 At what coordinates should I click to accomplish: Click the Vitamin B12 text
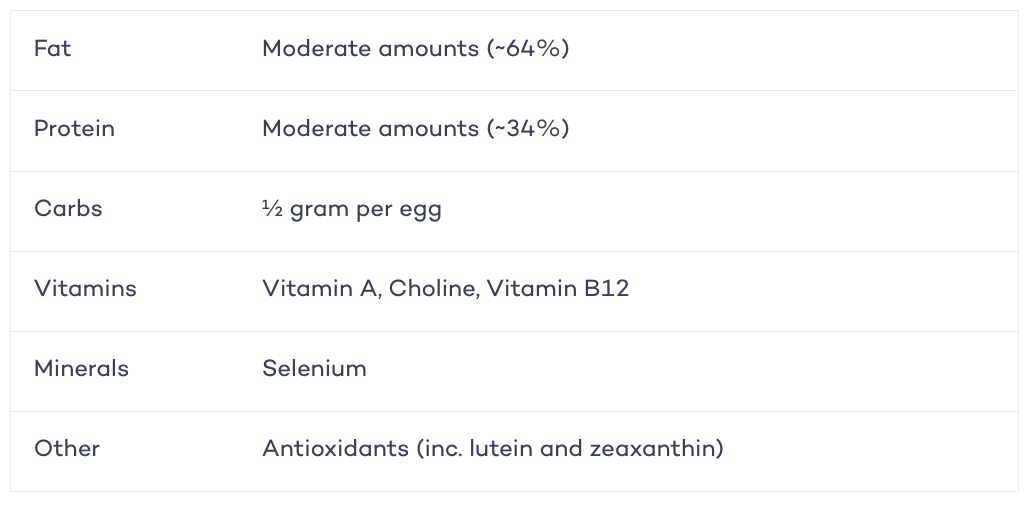coord(558,288)
